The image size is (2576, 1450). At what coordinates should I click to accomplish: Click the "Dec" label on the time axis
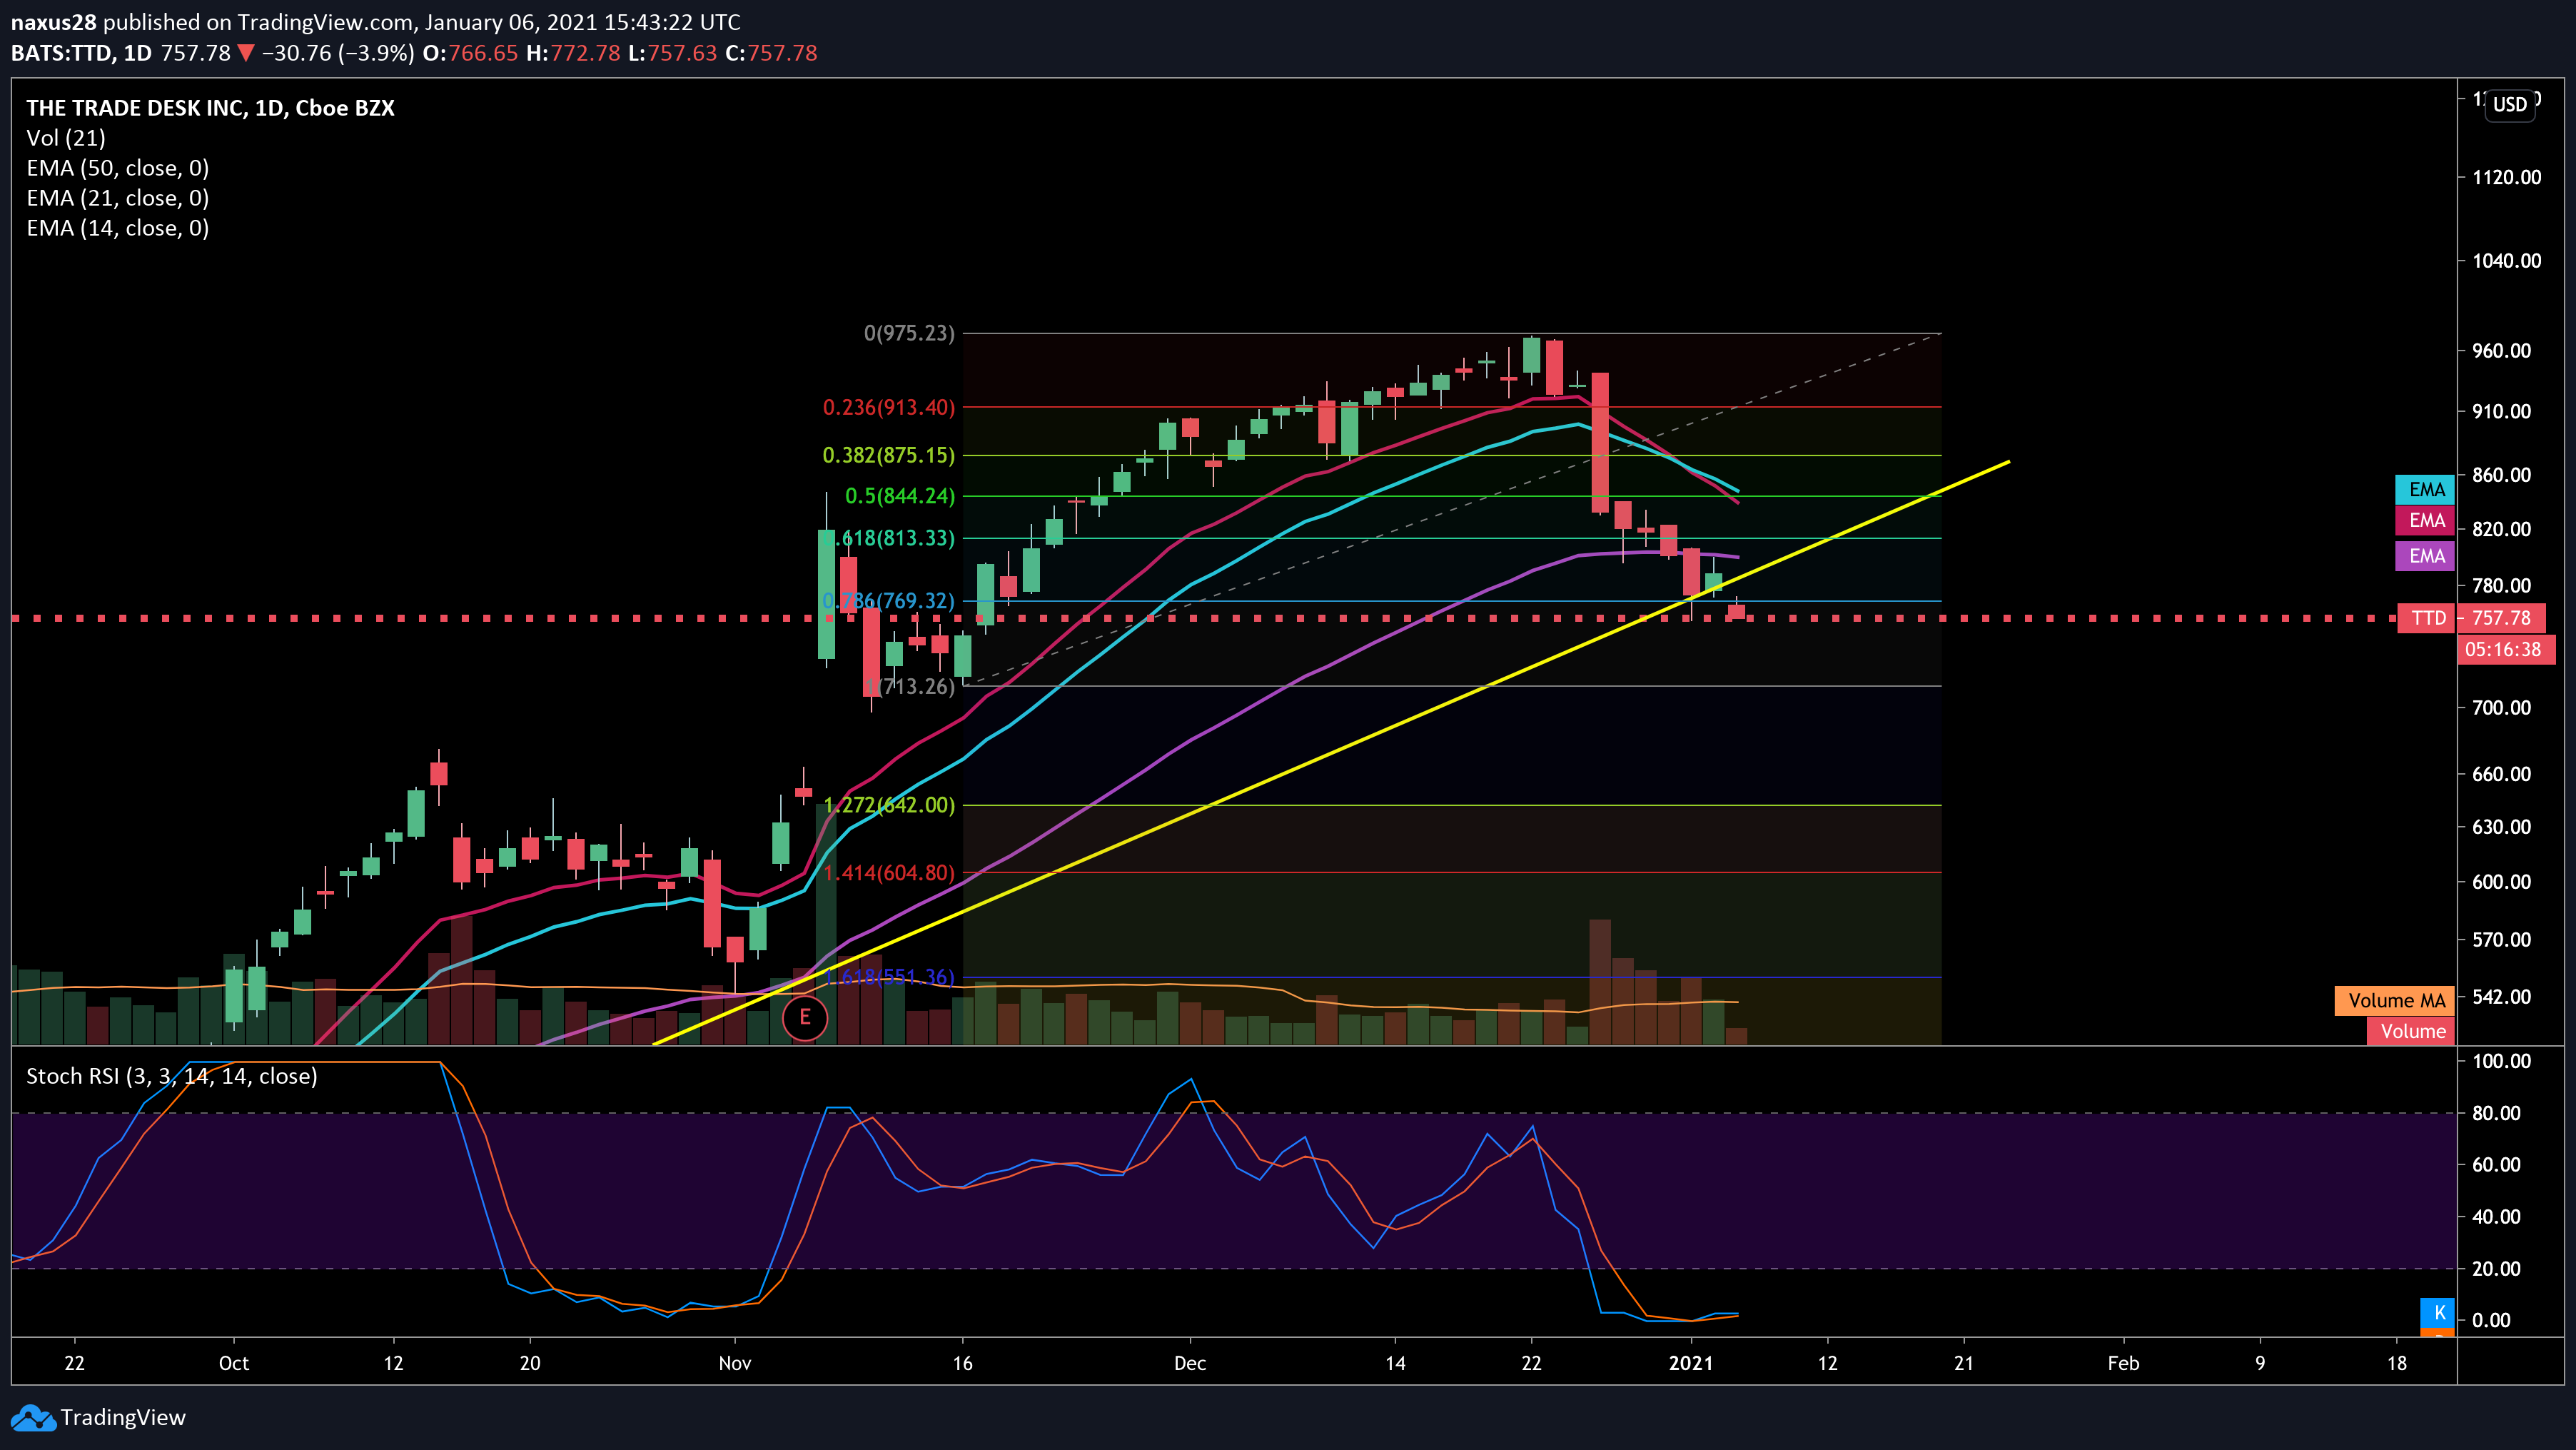coord(1190,1363)
